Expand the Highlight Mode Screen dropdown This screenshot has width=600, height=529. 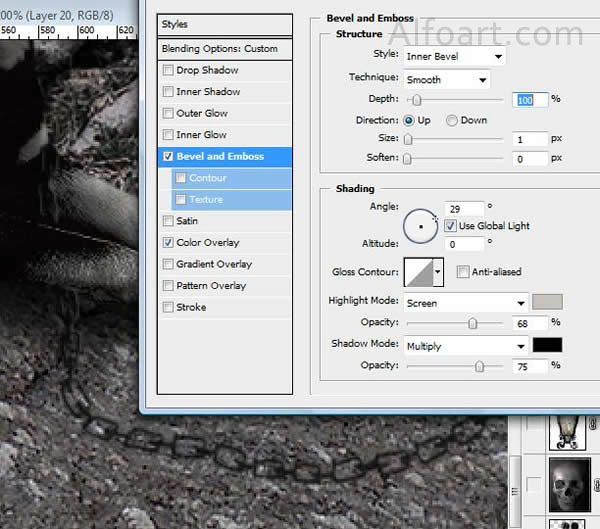(465, 303)
